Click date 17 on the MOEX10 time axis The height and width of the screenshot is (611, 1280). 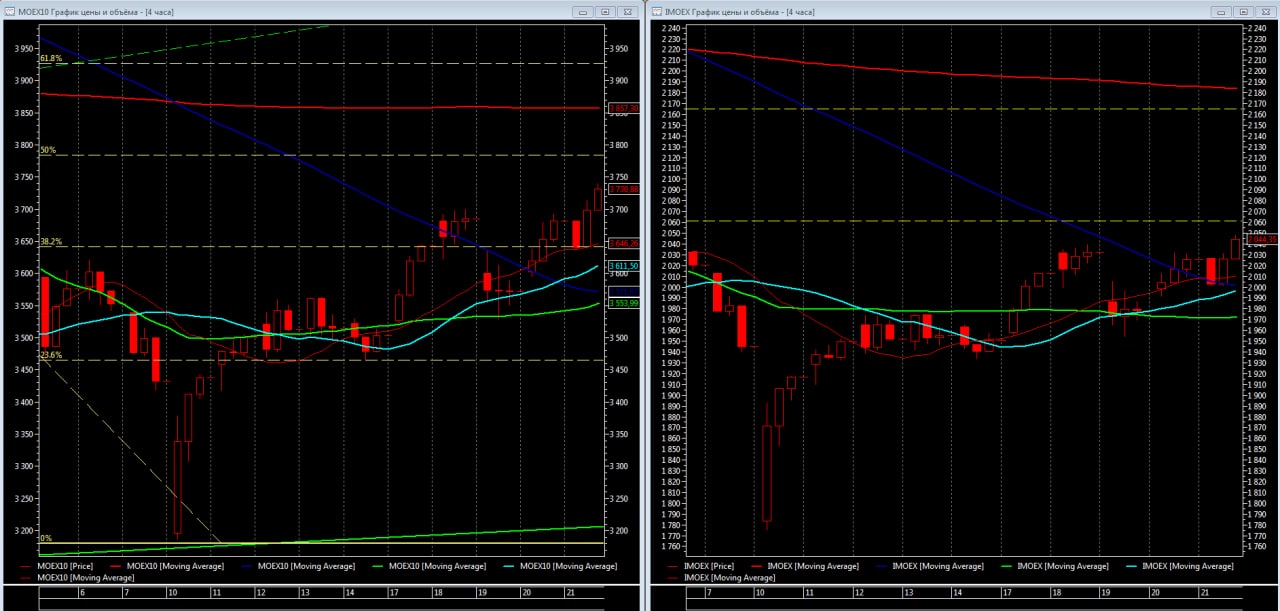393,593
